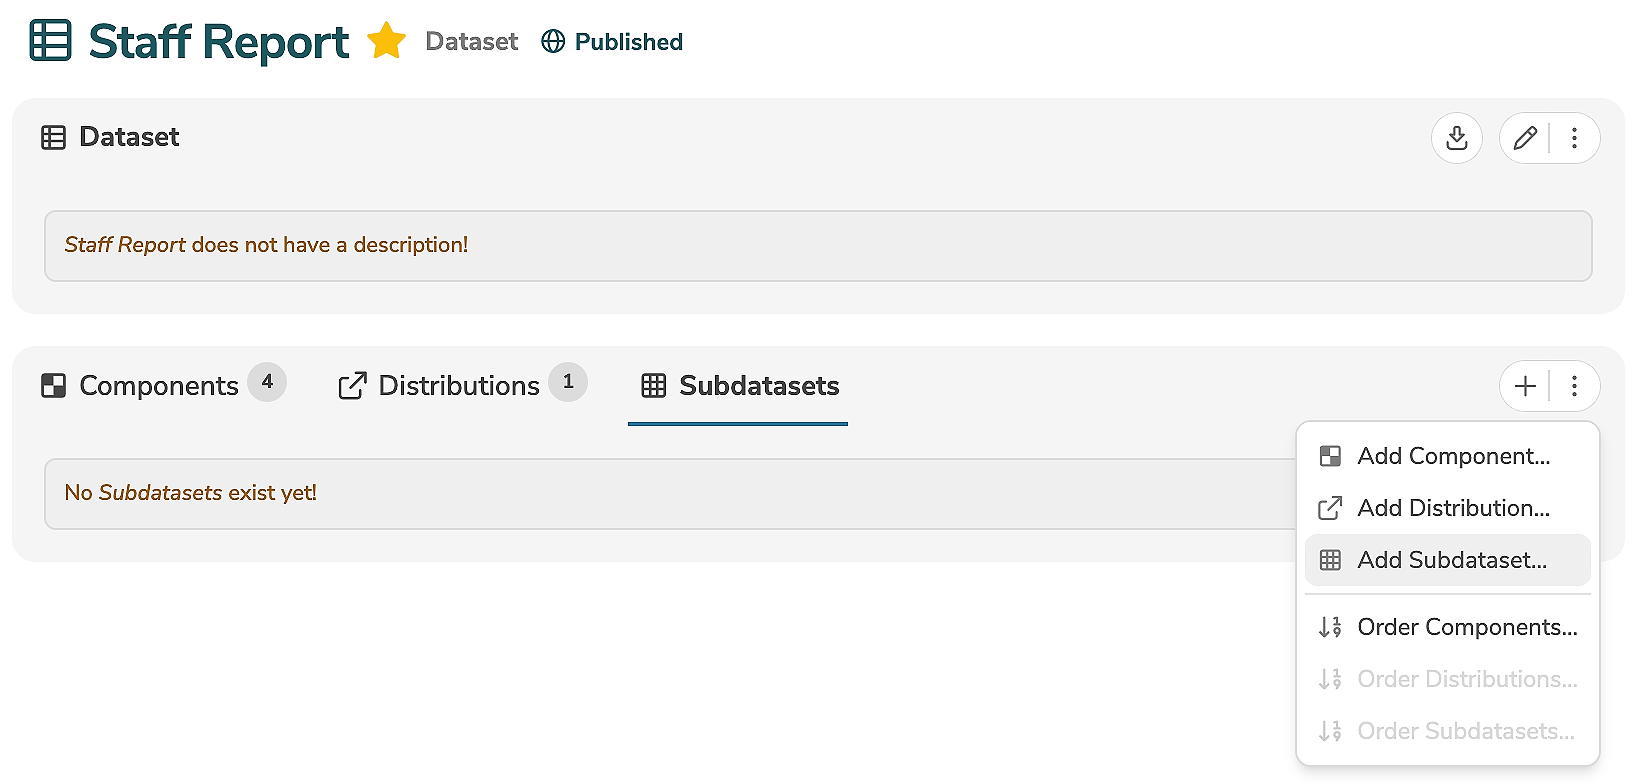Click the pencil edit icon for Dataset
This screenshot has height=784, width=1640.
click(1525, 138)
